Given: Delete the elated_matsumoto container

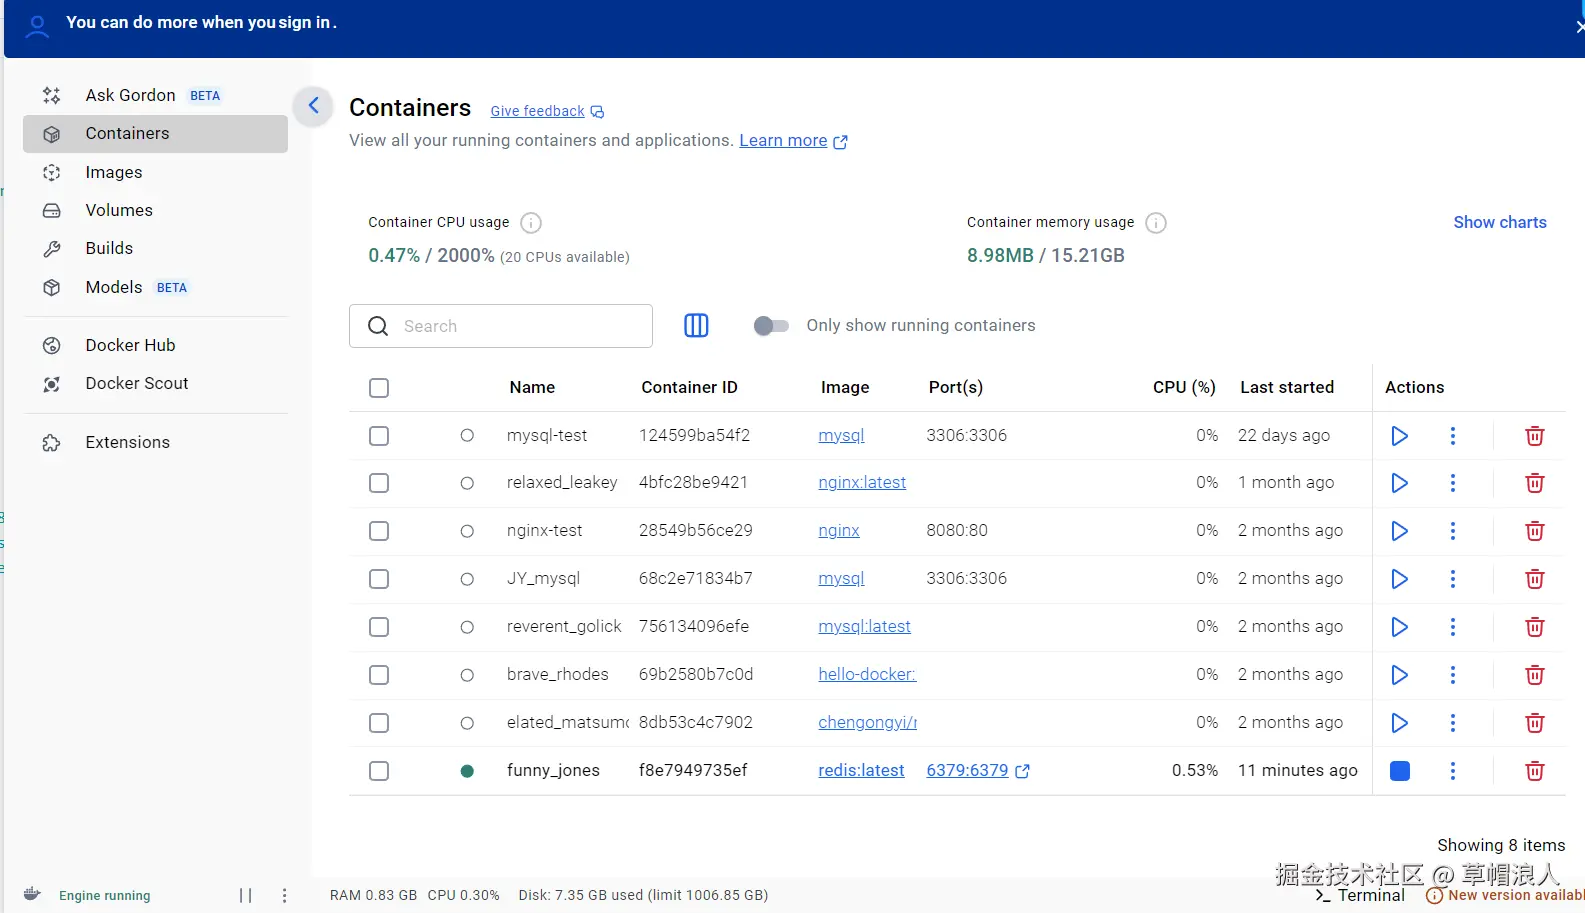Looking at the screenshot, I should tap(1534, 723).
